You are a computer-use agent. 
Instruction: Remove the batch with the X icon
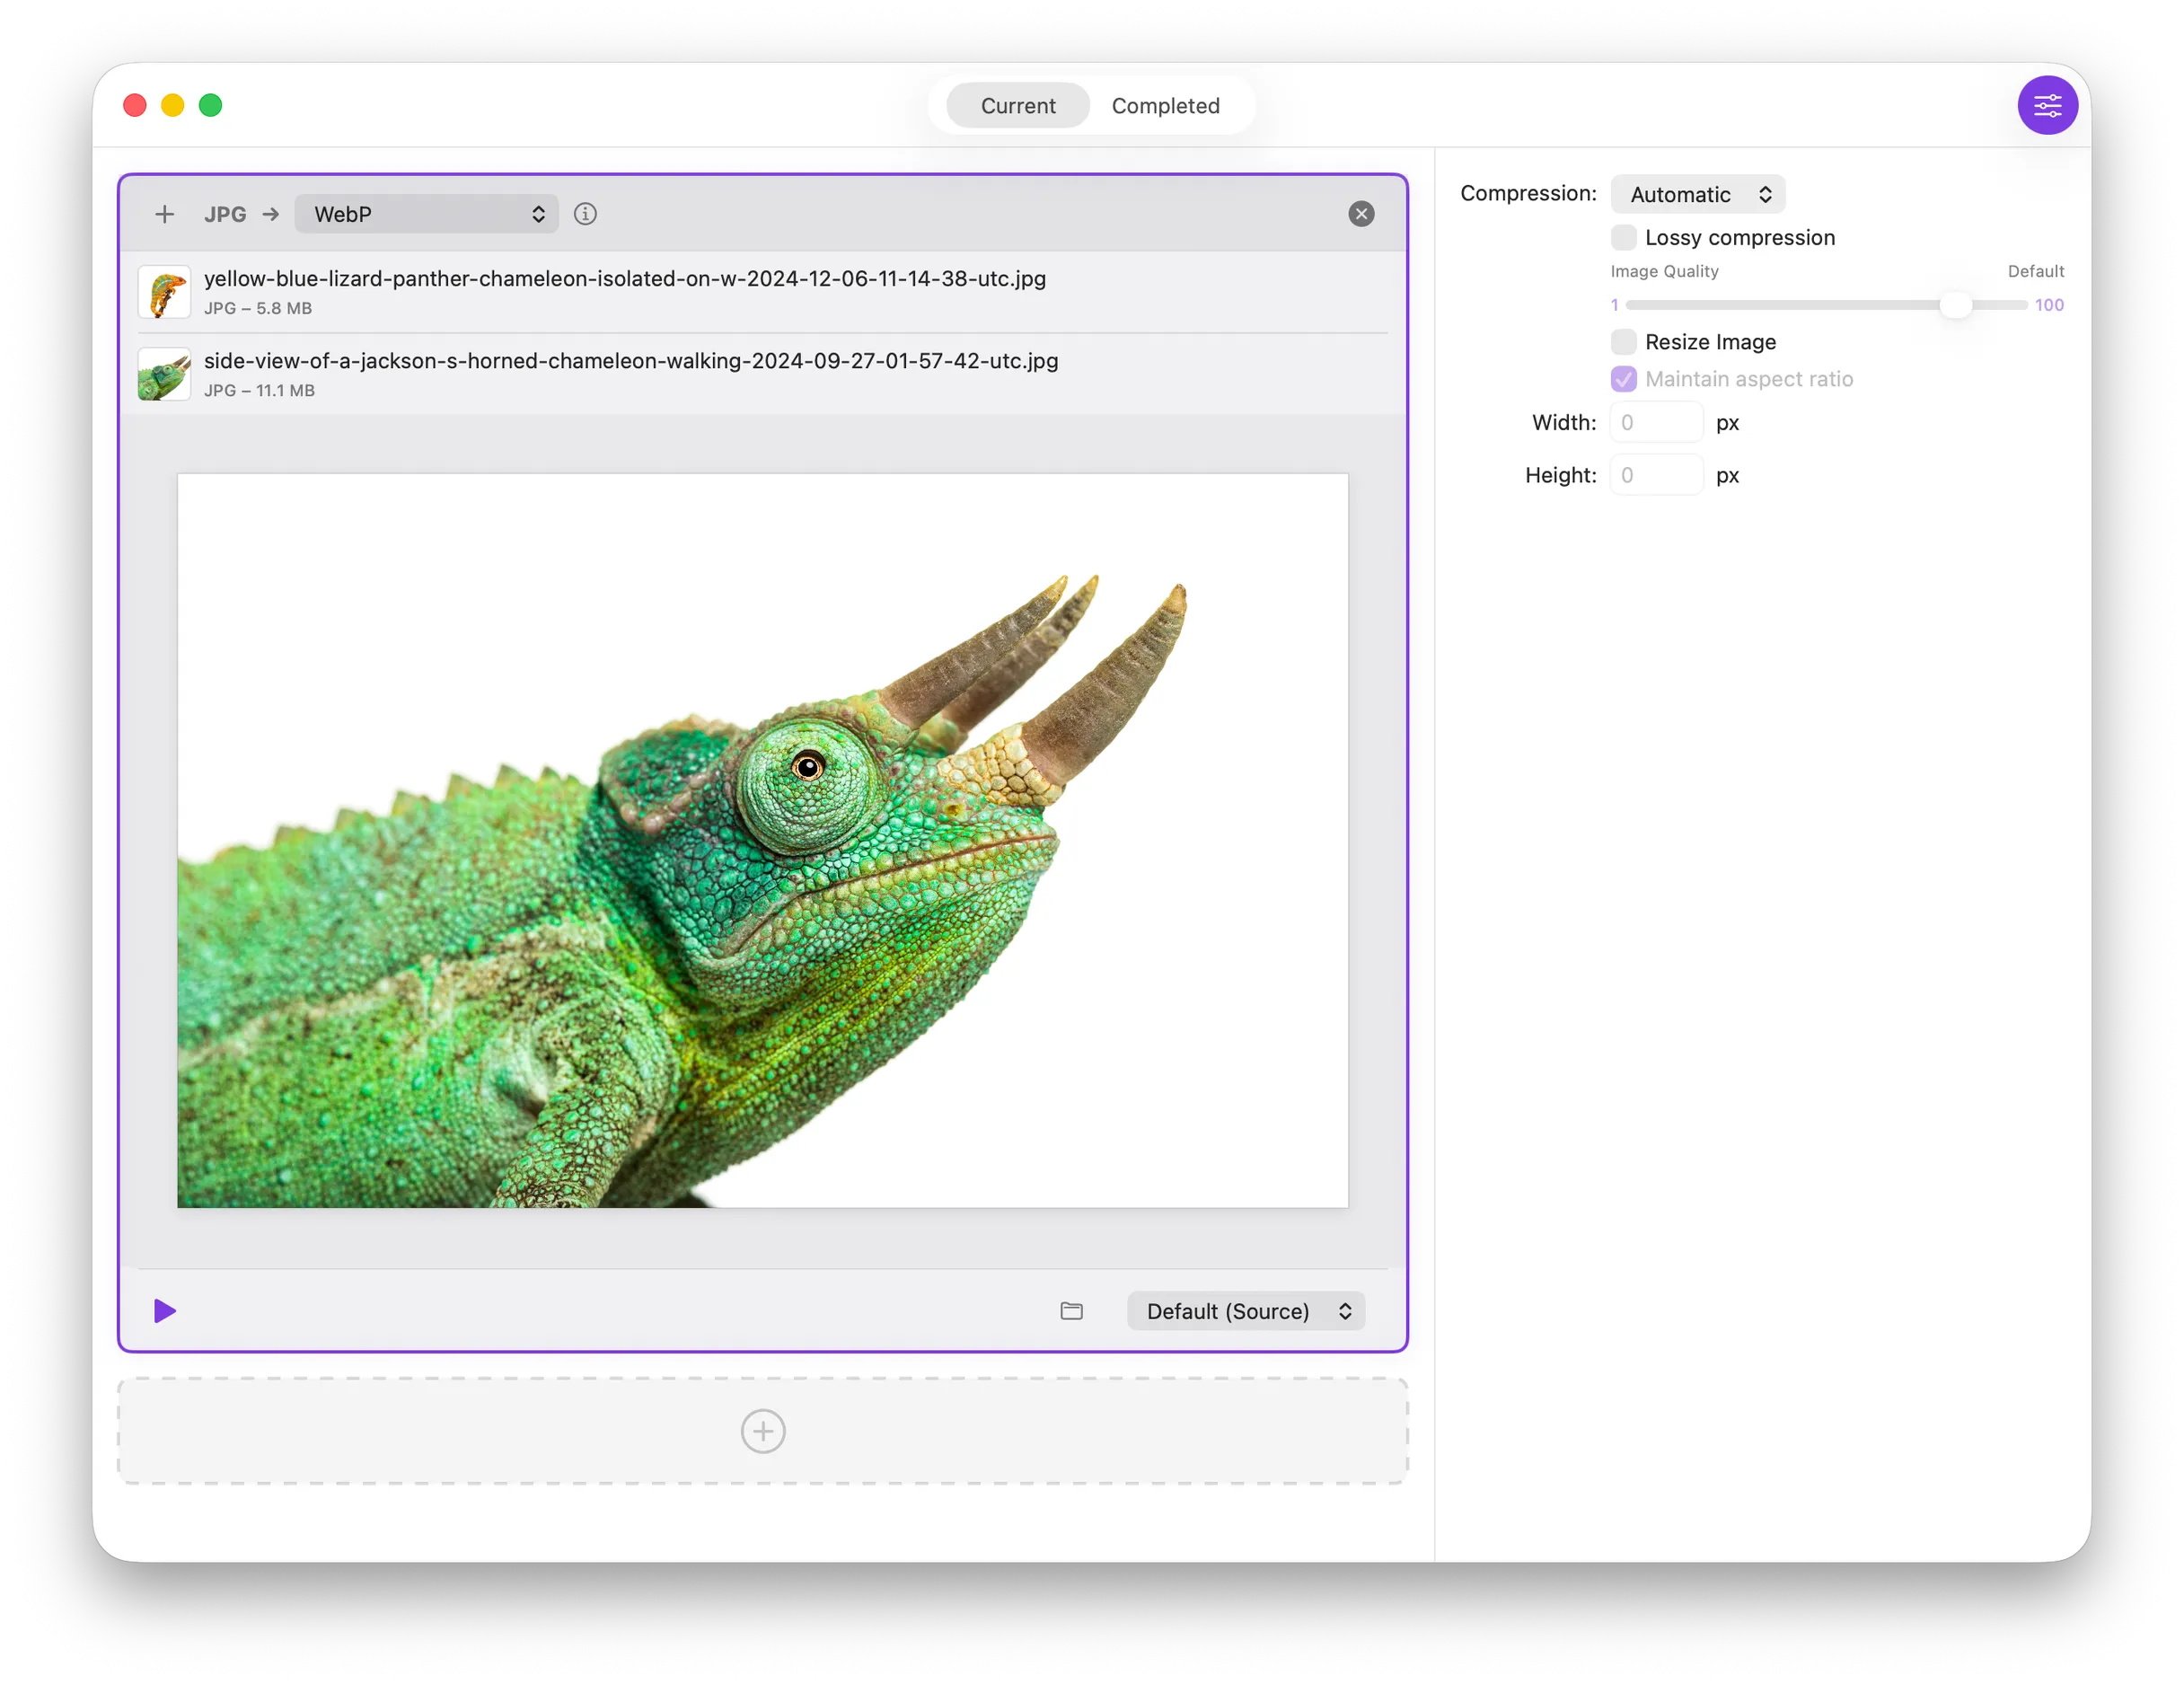[1361, 213]
